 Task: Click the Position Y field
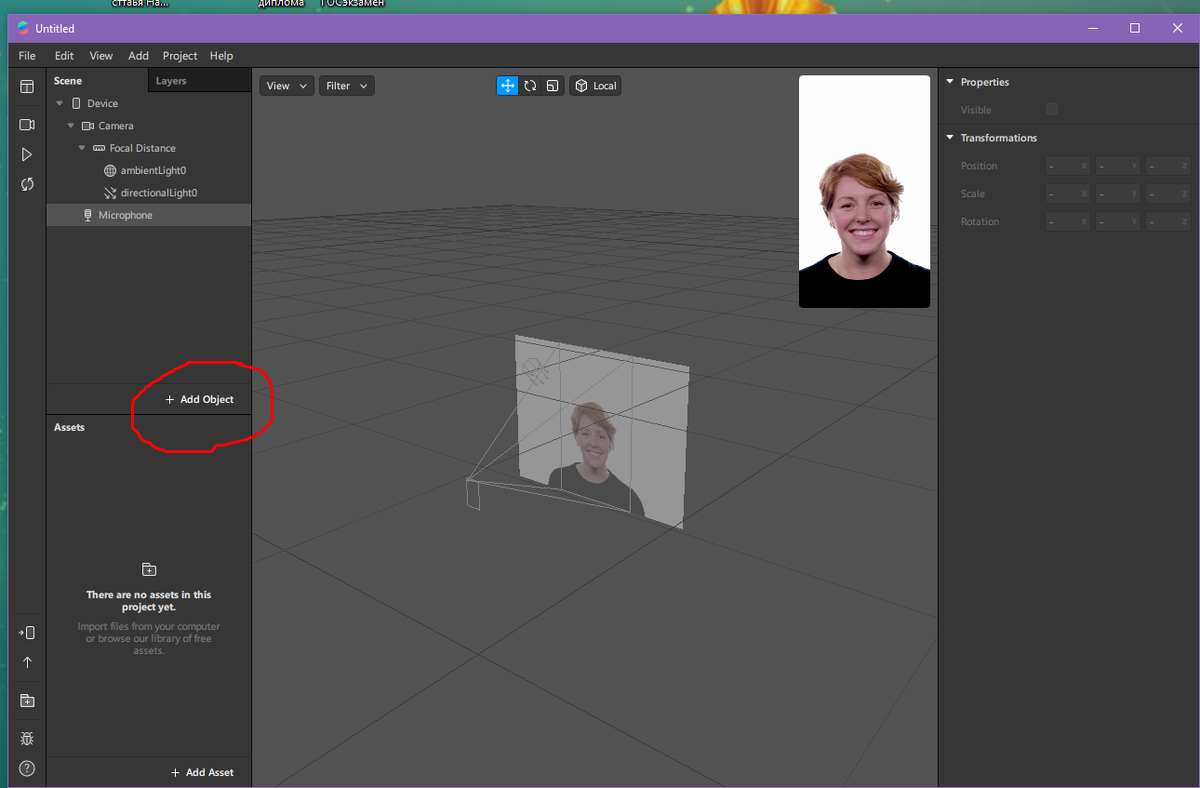click(x=1117, y=166)
